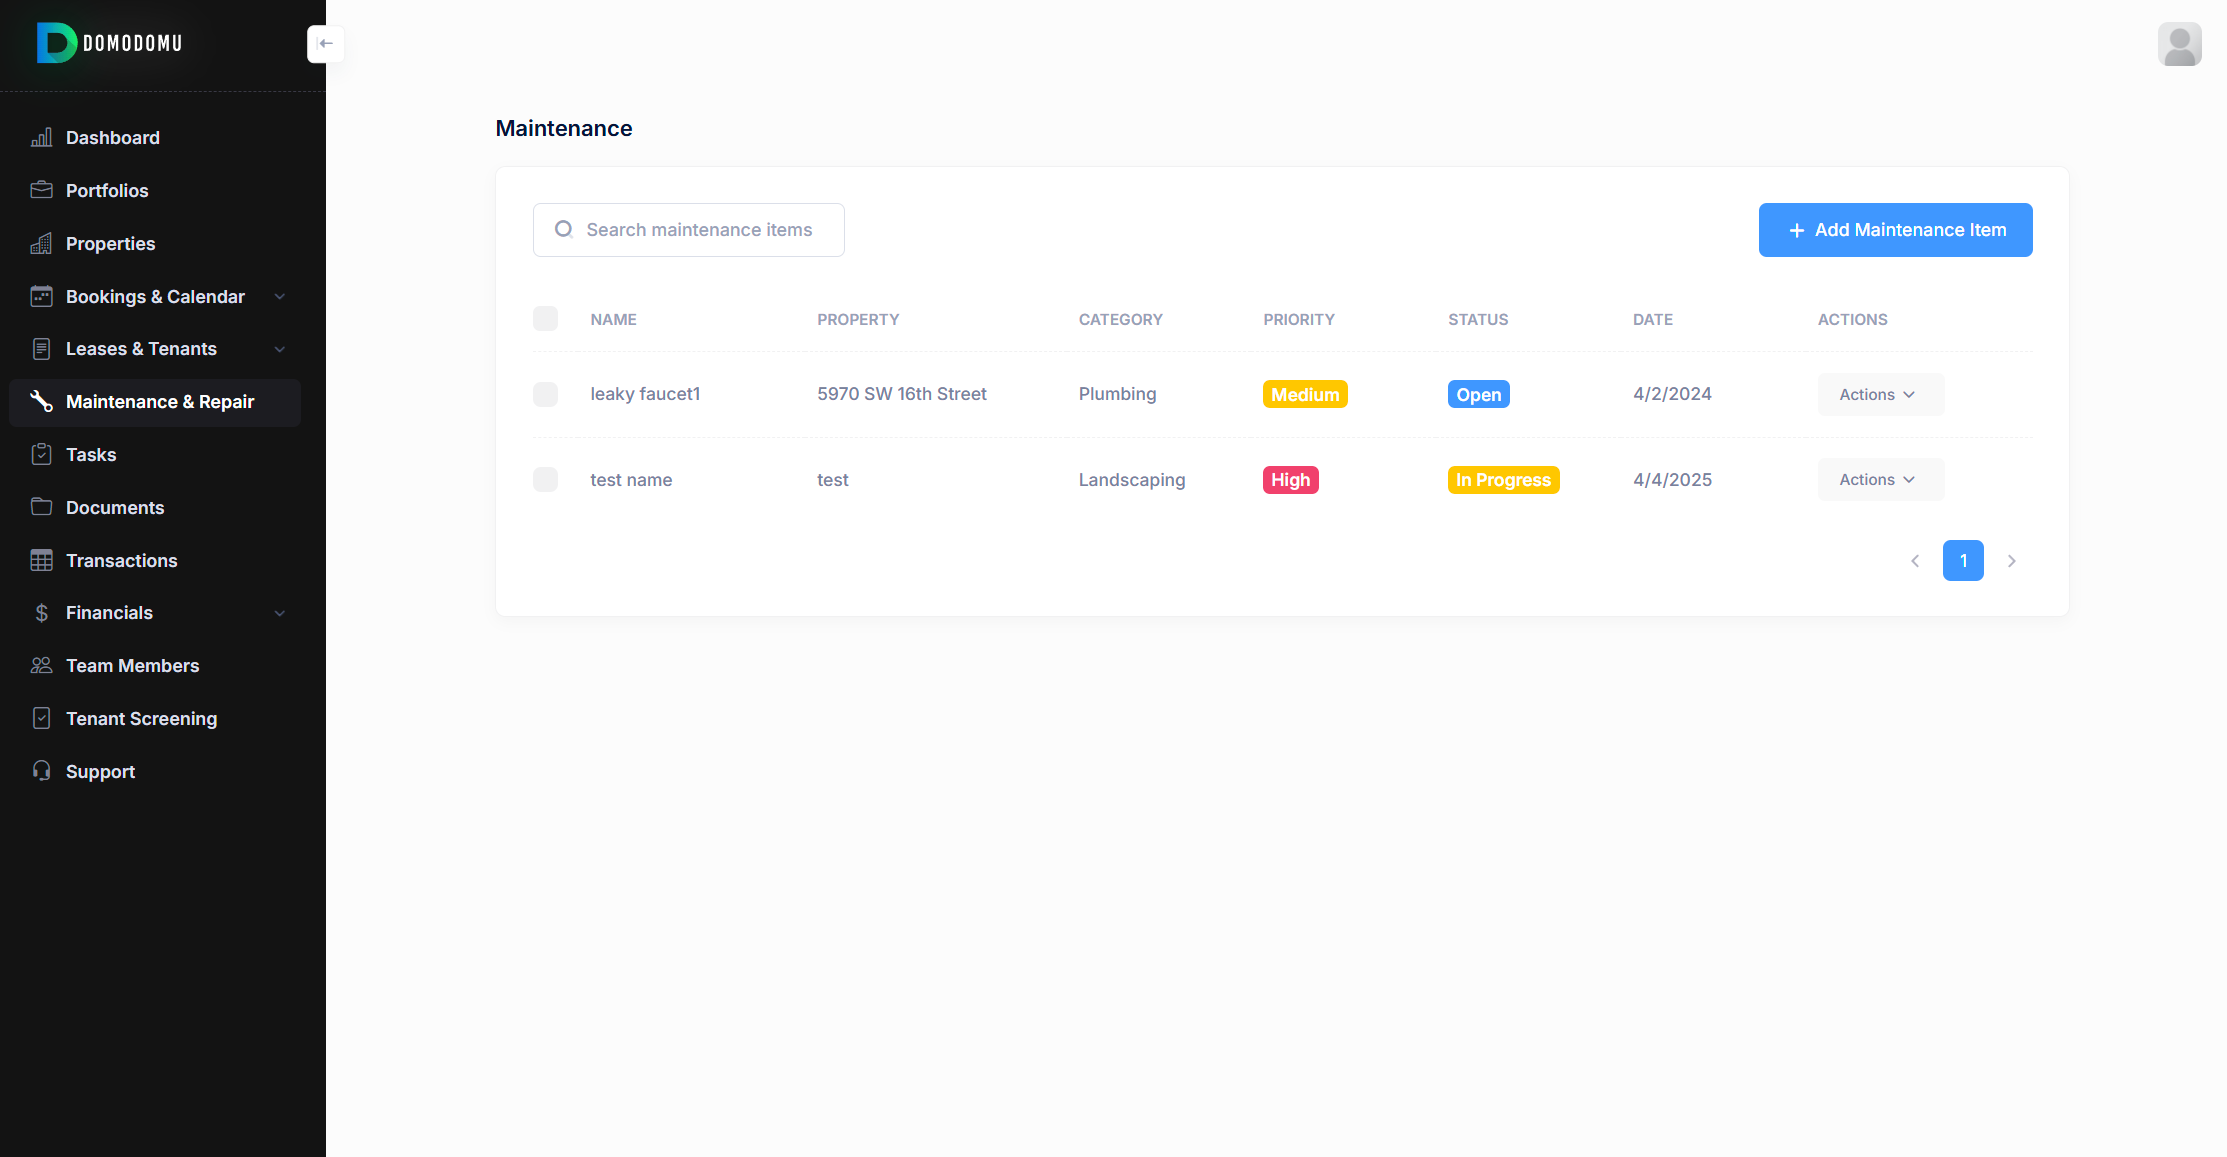
Task: Click Add Maintenance Item button
Action: (x=1895, y=230)
